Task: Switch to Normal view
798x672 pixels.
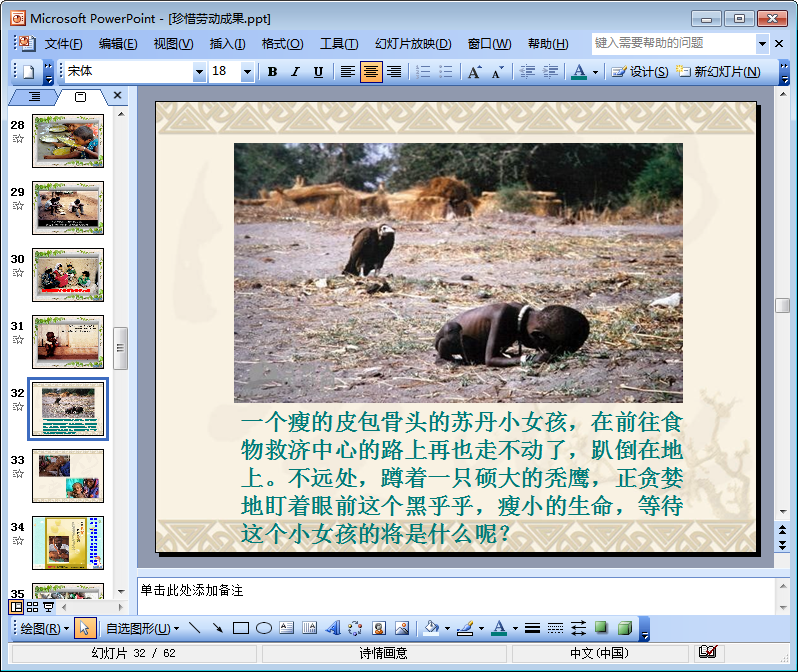Action: coord(17,607)
